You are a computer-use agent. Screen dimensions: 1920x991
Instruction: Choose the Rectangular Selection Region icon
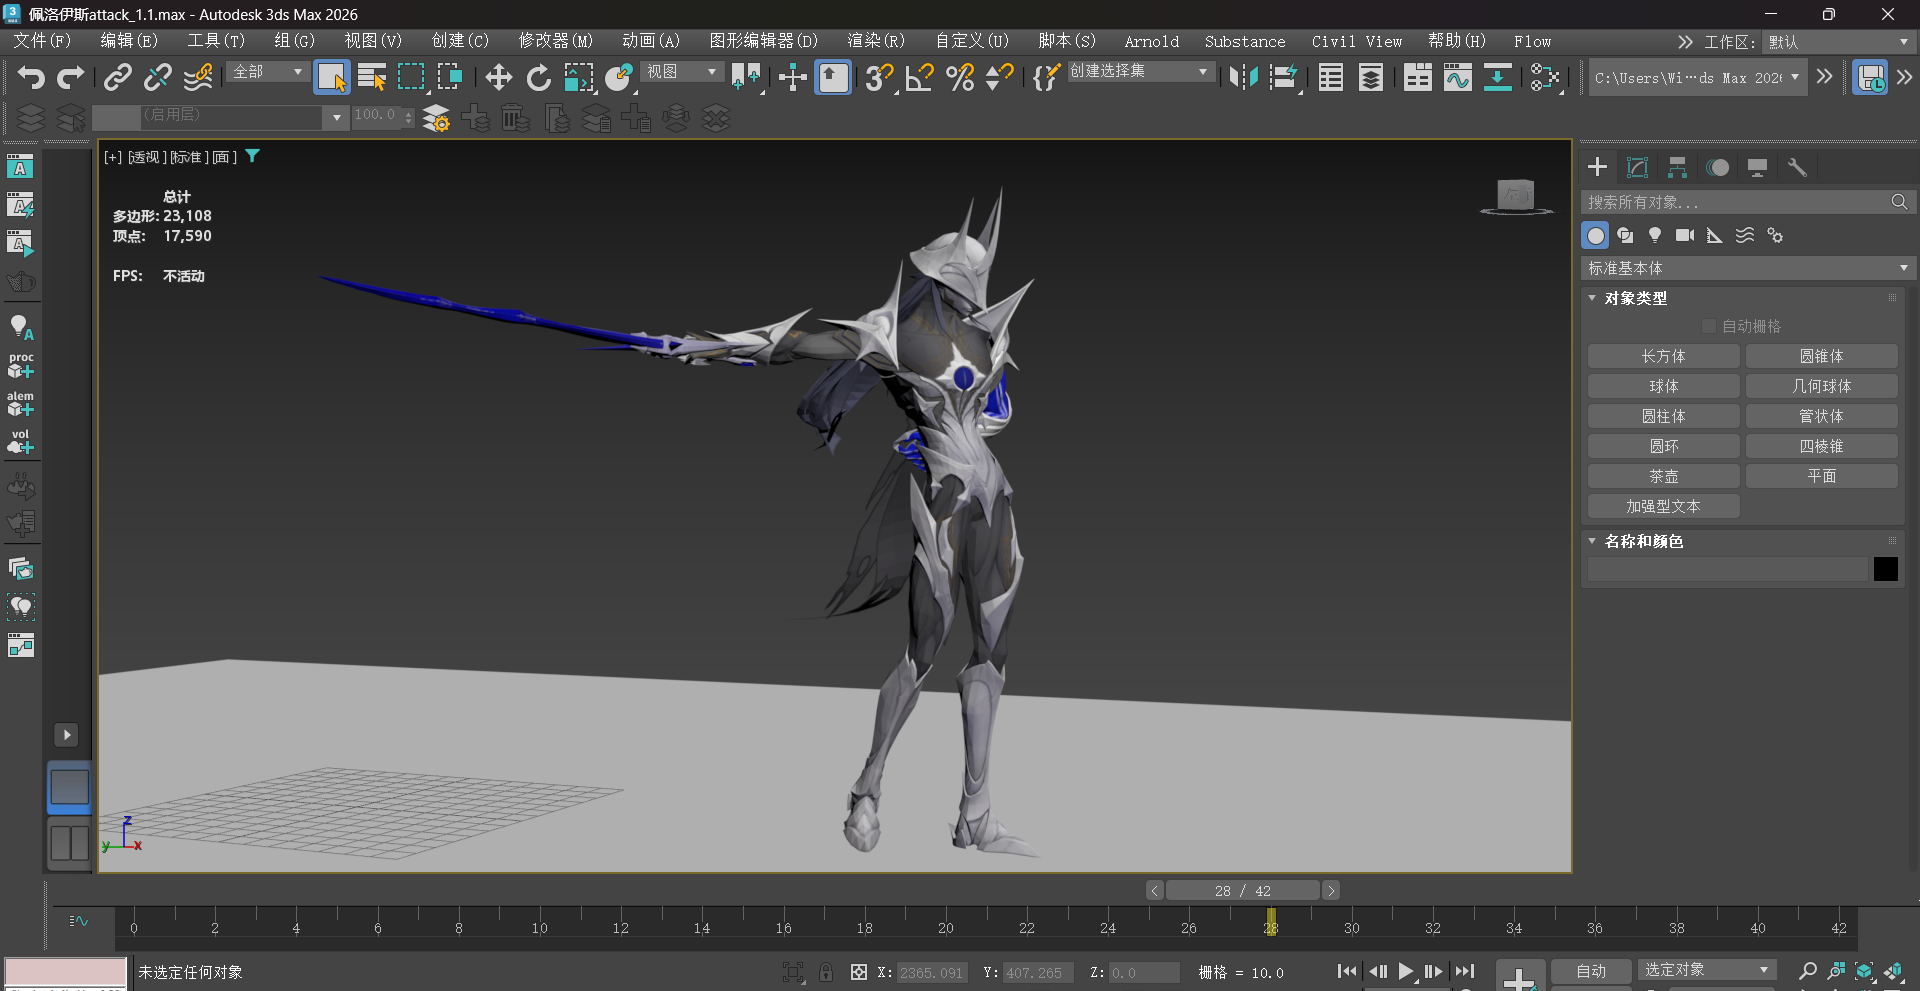point(411,77)
